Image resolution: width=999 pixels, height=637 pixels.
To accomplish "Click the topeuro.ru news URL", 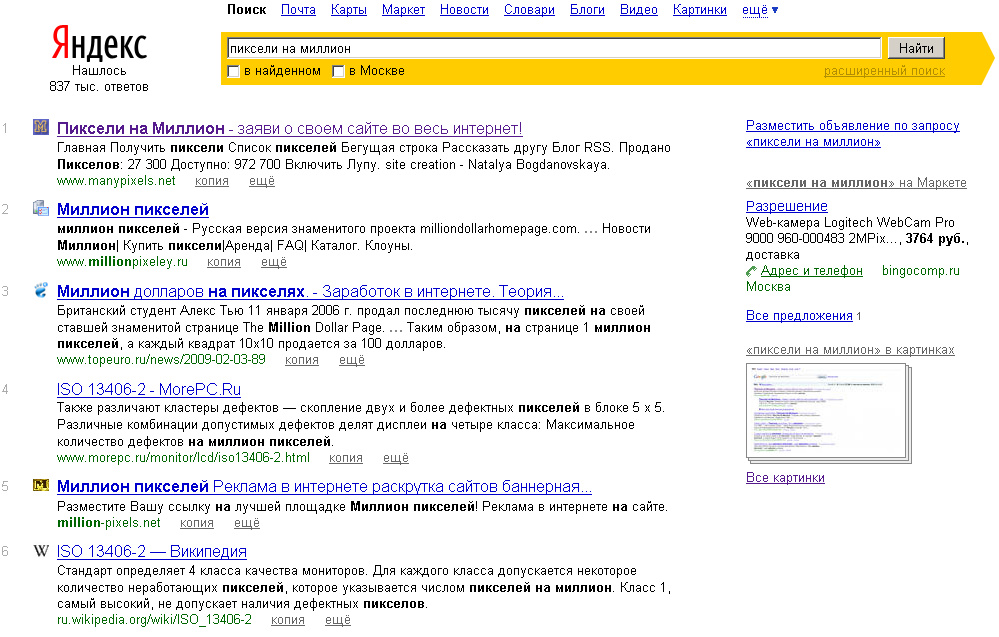I will pyautogui.click(x=161, y=360).
